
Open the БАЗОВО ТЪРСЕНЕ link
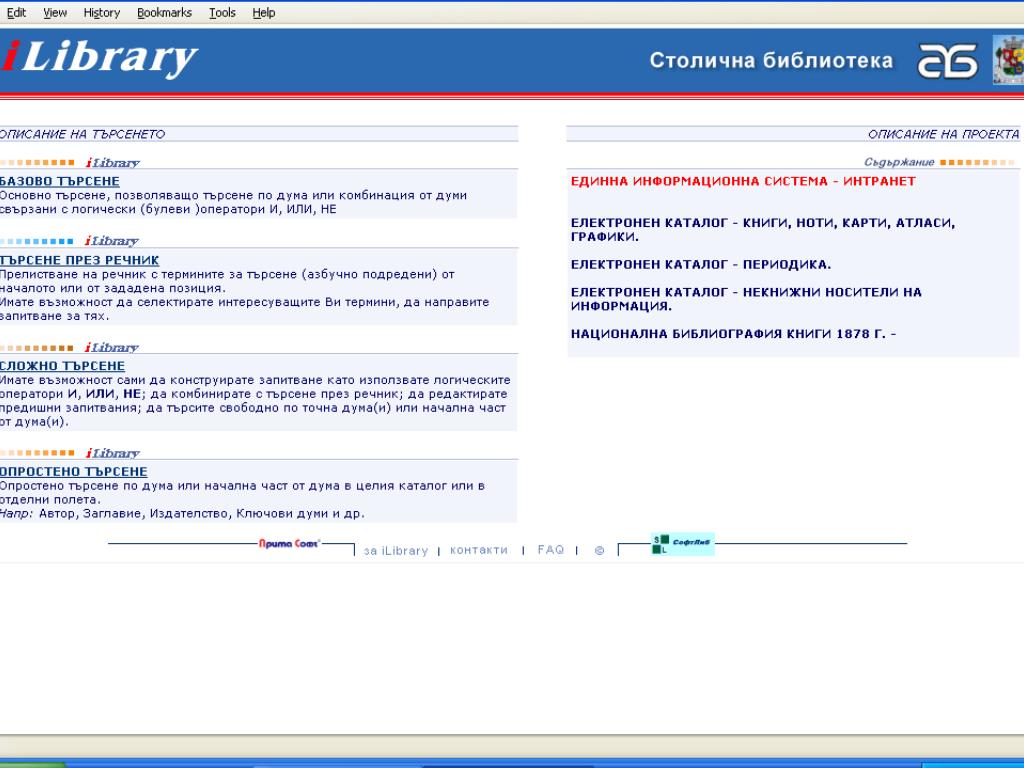click(x=59, y=181)
